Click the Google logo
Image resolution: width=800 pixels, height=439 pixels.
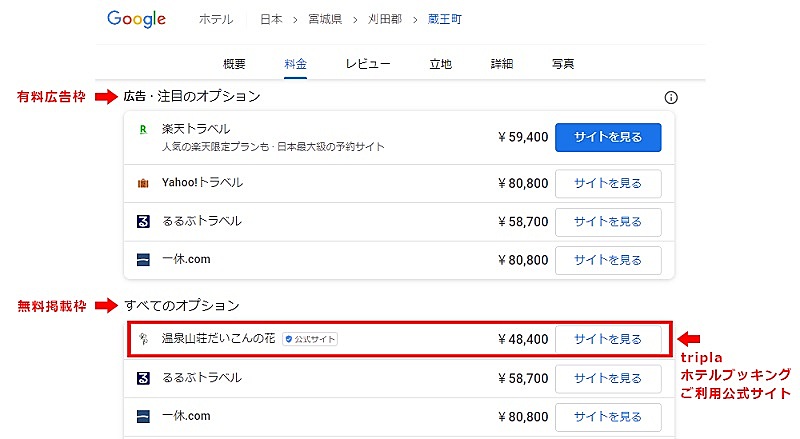tap(136, 19)
